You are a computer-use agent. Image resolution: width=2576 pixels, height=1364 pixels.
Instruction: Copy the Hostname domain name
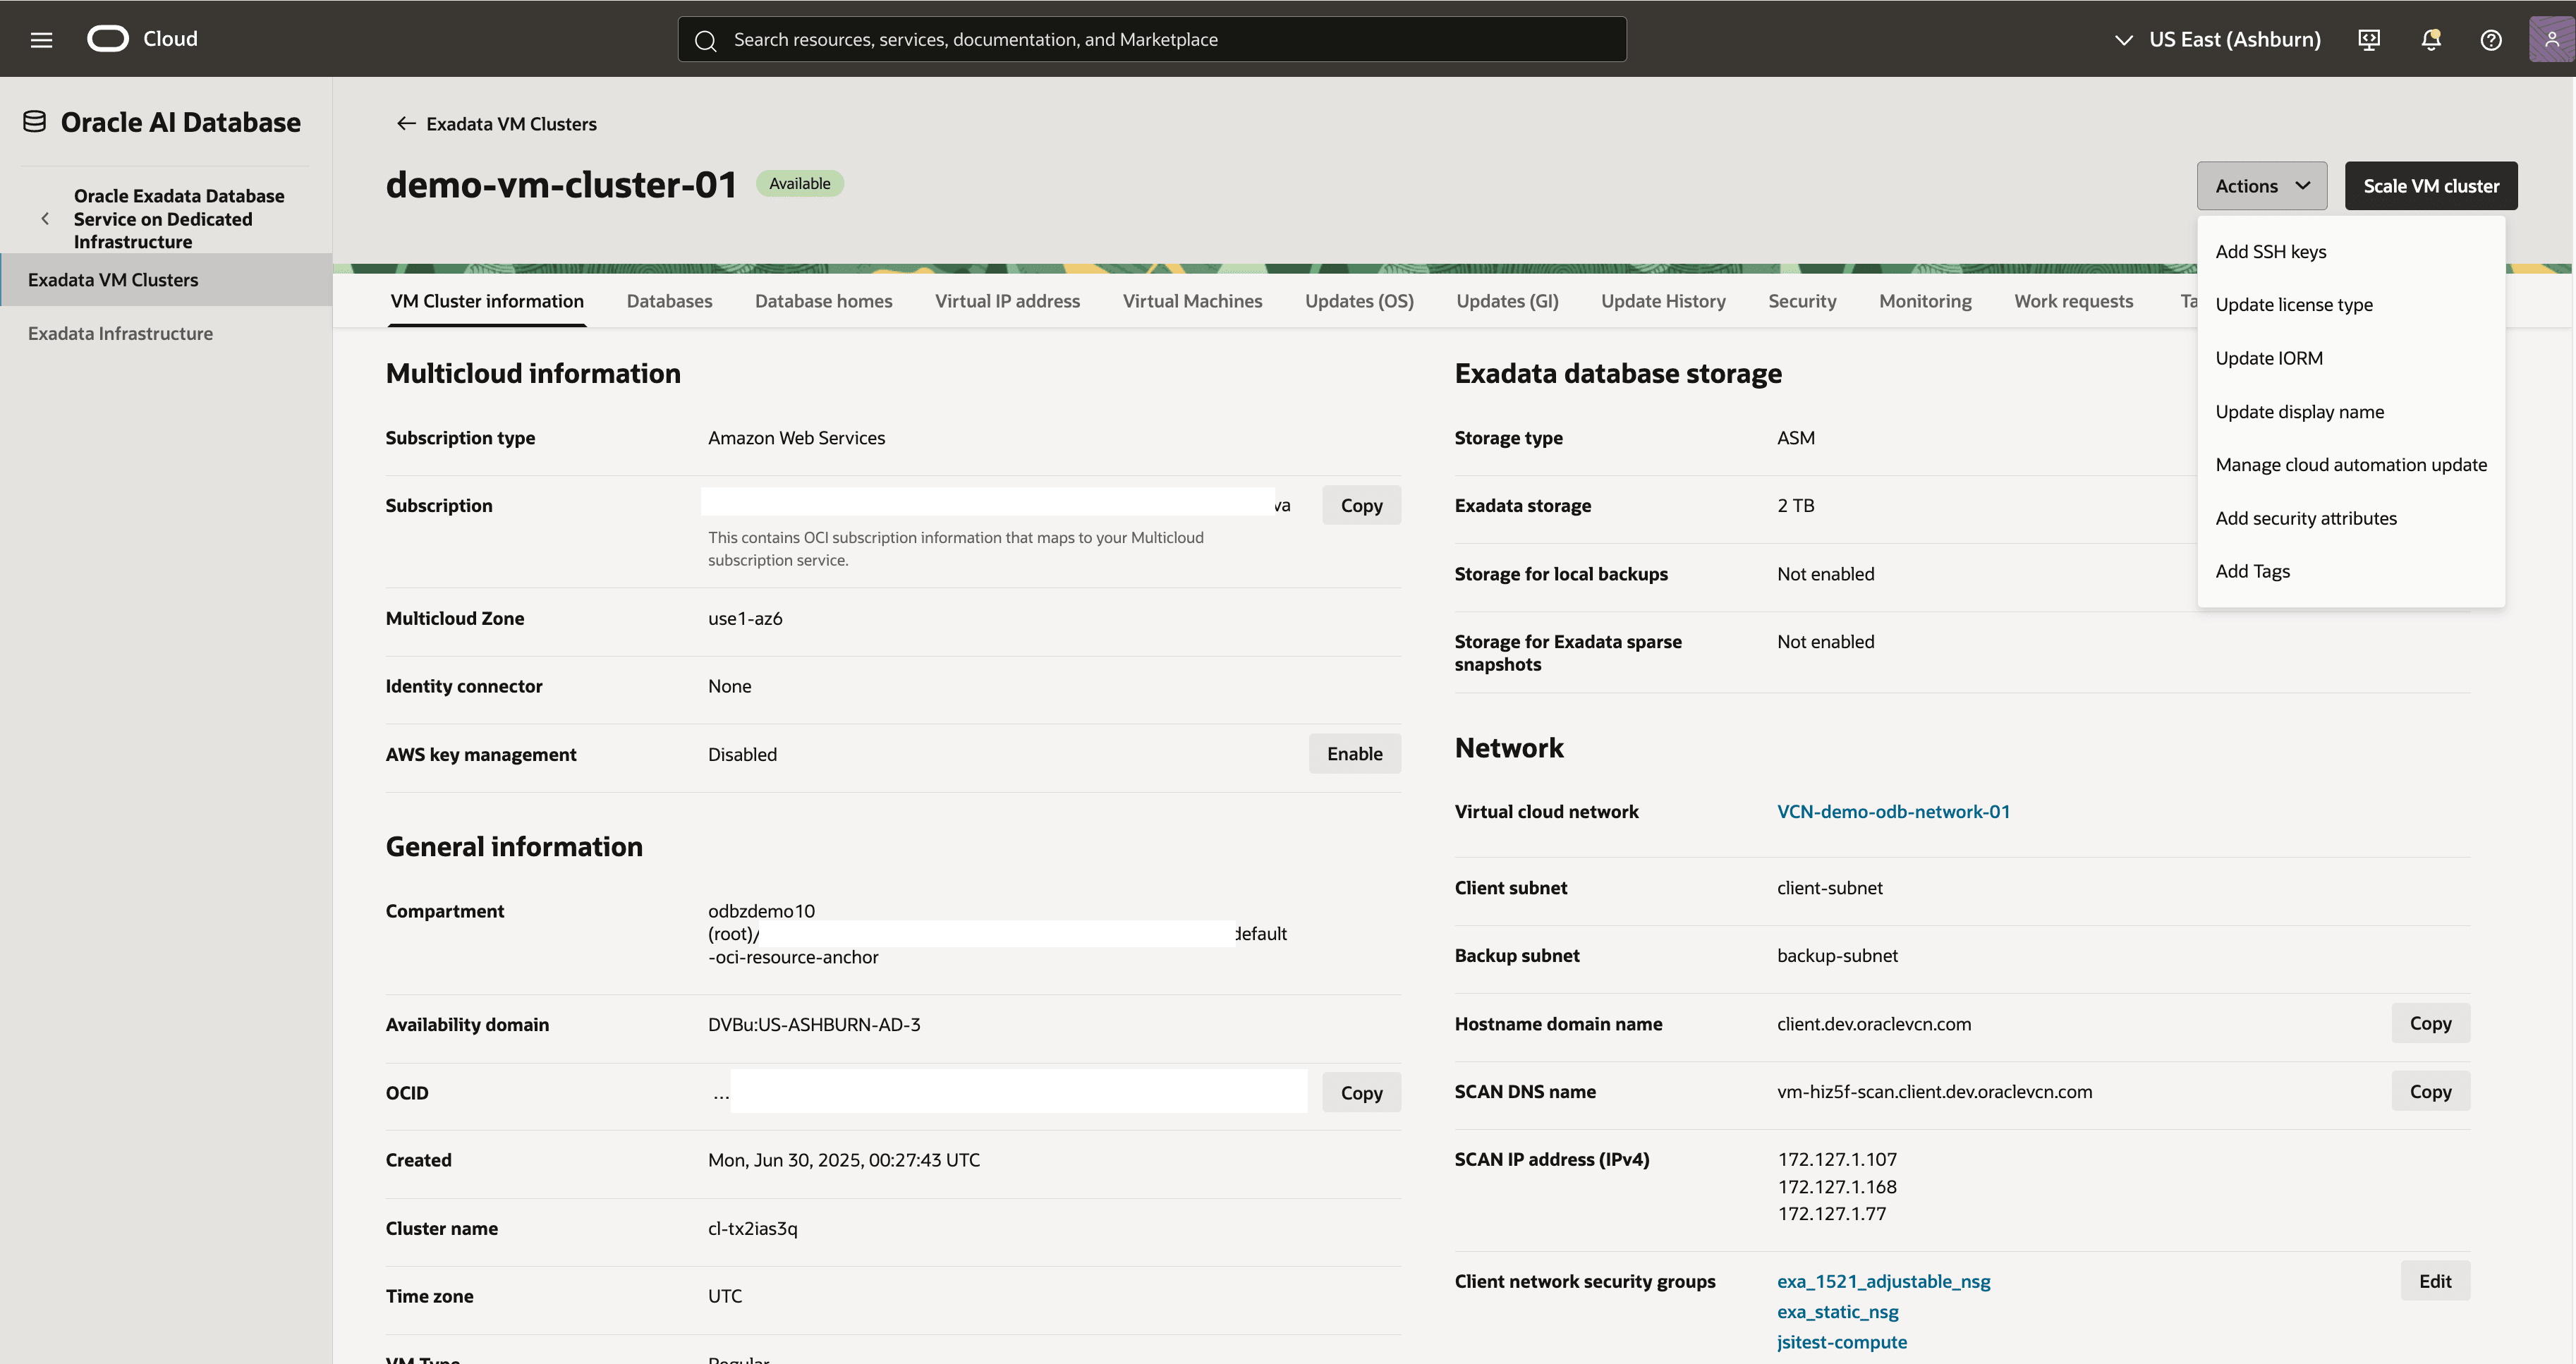point(2430,1023)
